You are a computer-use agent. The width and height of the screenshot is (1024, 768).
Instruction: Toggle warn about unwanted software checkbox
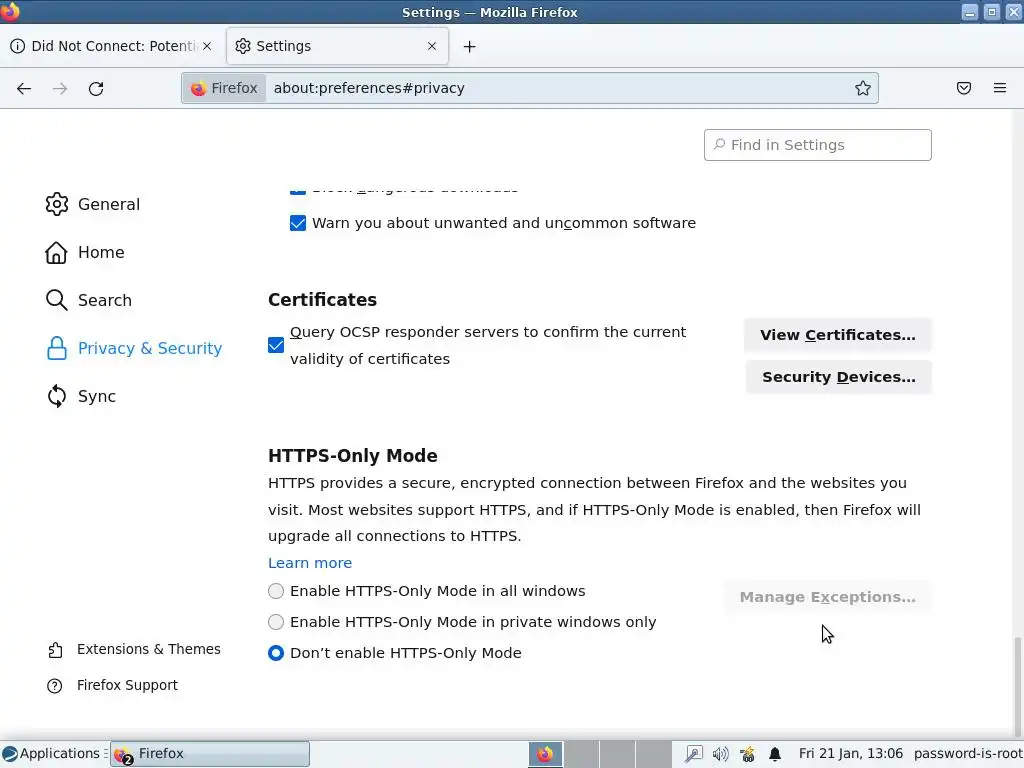coord(298,223)
